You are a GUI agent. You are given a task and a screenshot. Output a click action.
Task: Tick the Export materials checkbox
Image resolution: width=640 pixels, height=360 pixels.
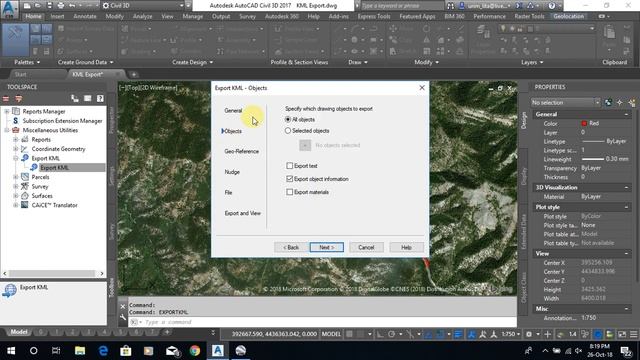(x=290, y=192)
